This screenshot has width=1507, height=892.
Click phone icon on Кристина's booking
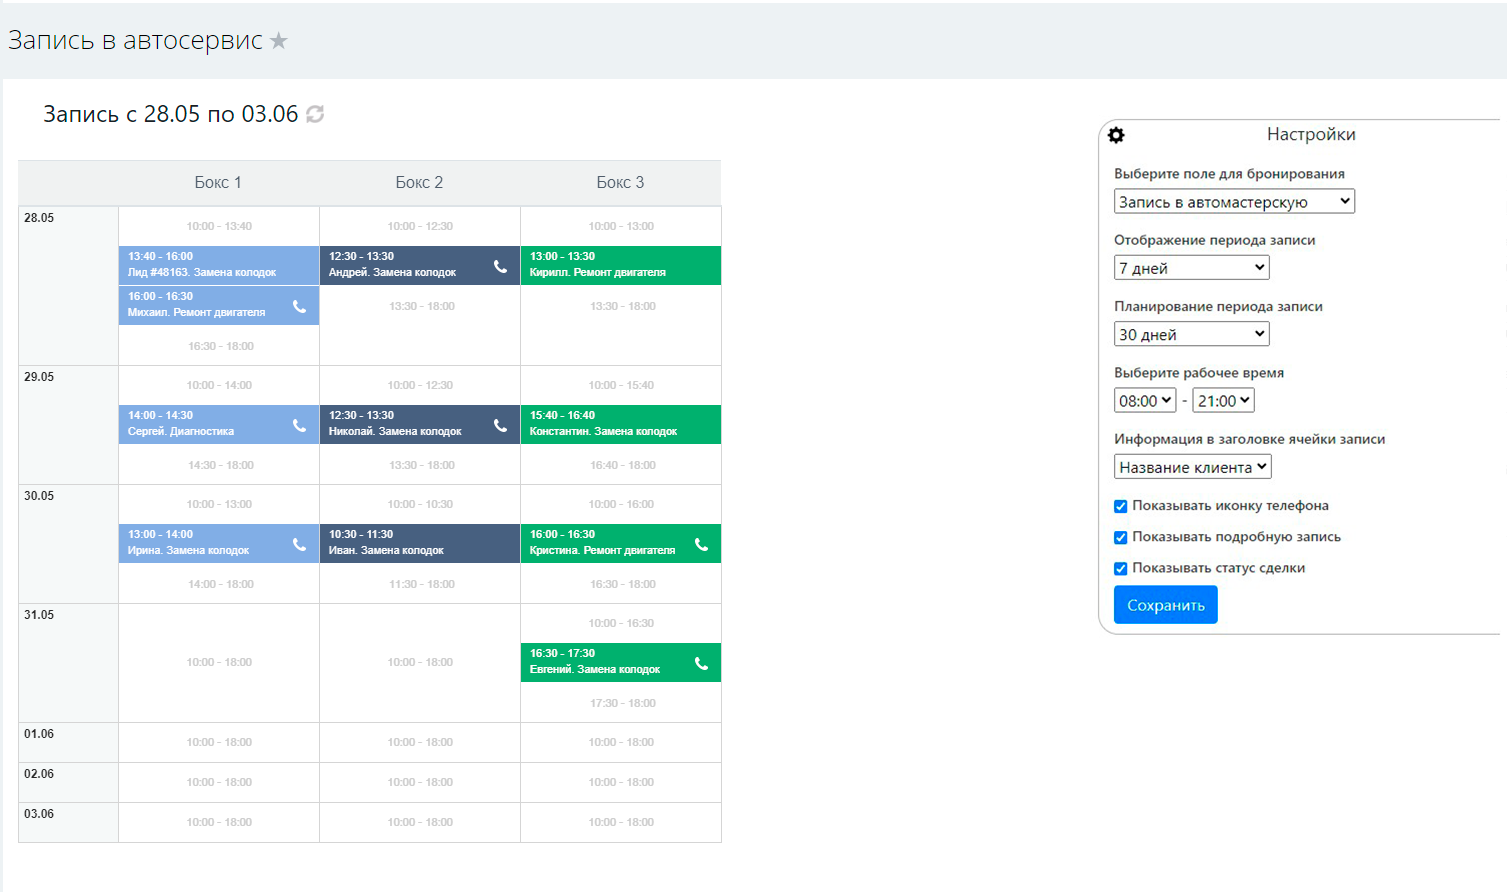(x=701, y=544)
